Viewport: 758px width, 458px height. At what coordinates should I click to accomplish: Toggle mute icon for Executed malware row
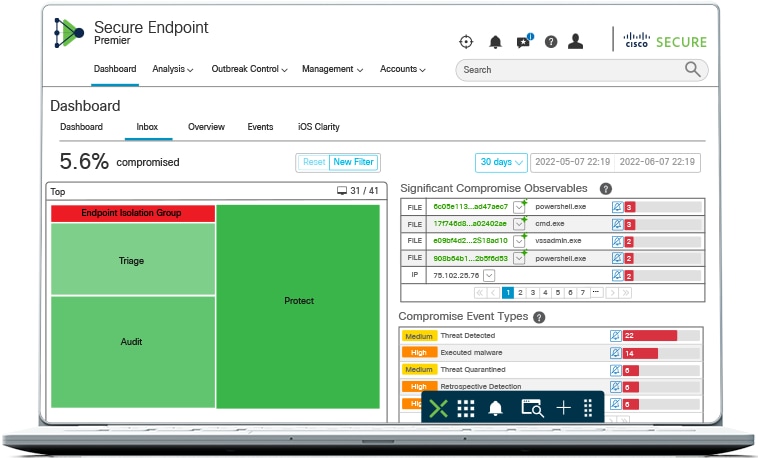coord(616,353)
